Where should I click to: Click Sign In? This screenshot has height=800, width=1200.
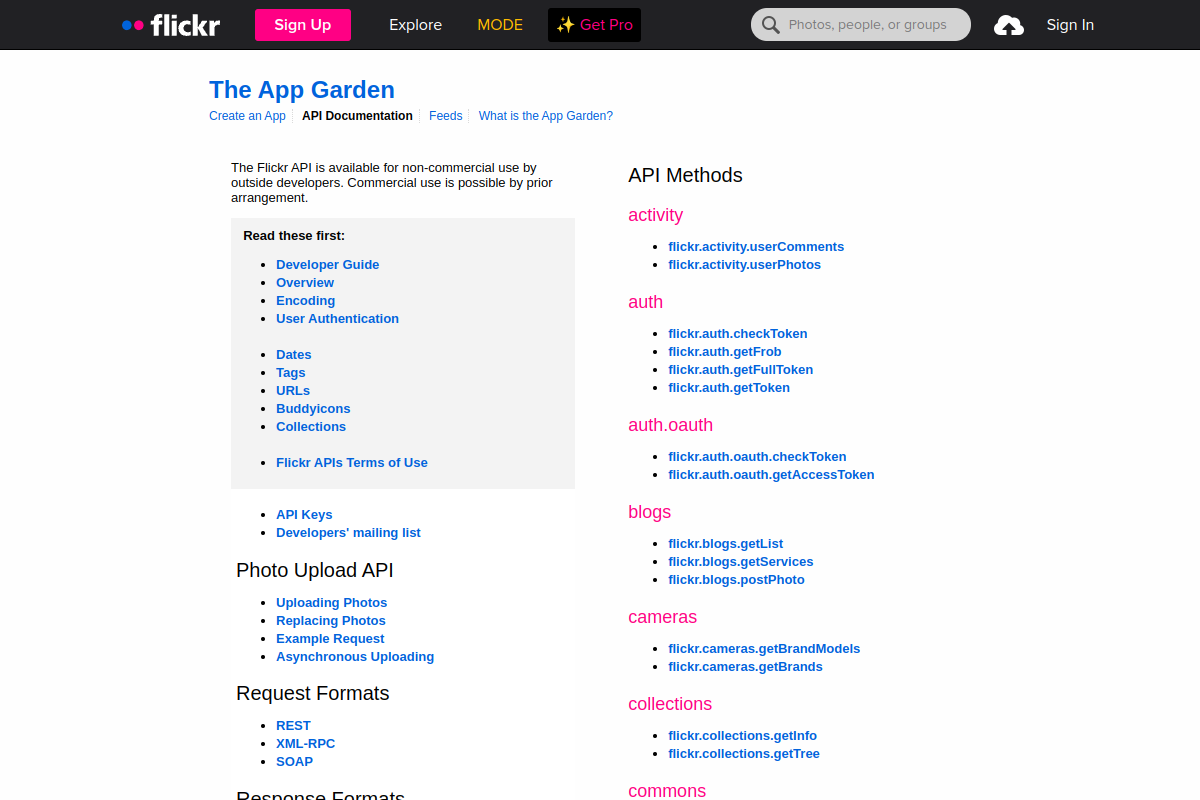pyautogui.click(x=1070, y=25)
